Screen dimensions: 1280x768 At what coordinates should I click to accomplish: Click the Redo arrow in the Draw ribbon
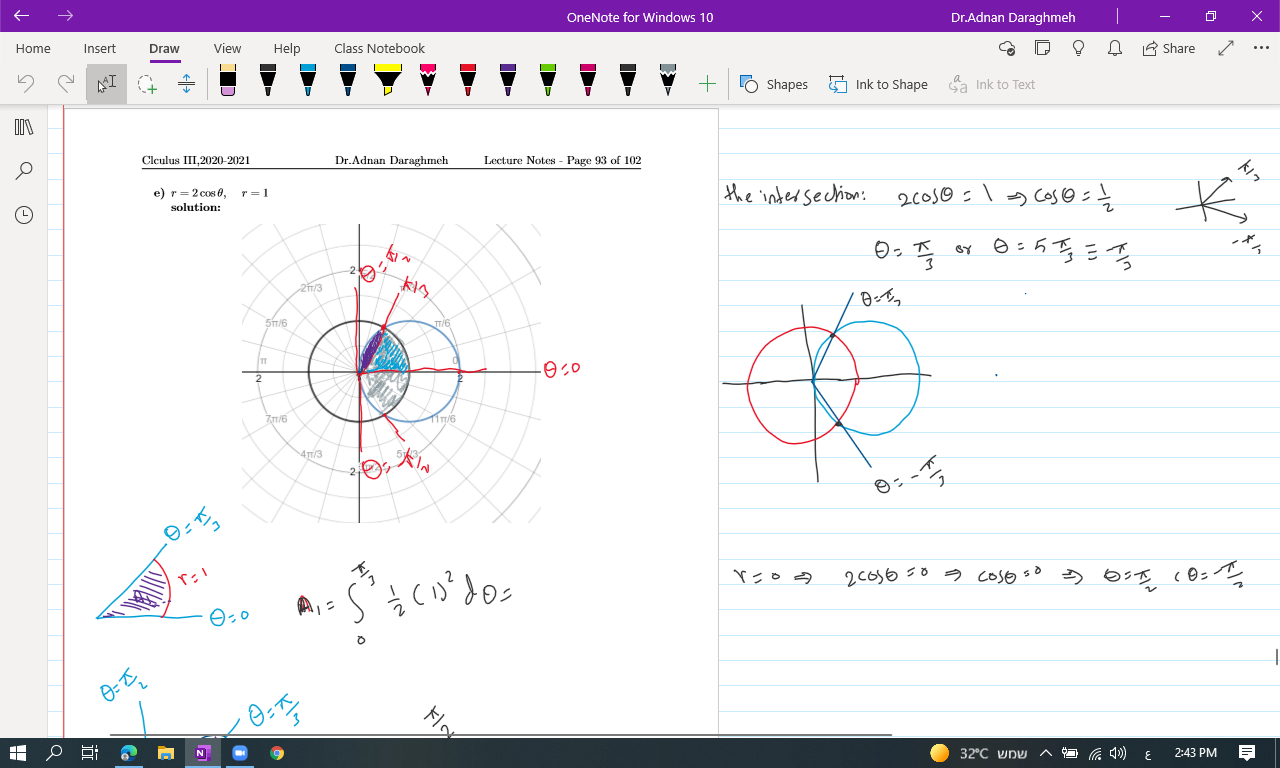66,84
